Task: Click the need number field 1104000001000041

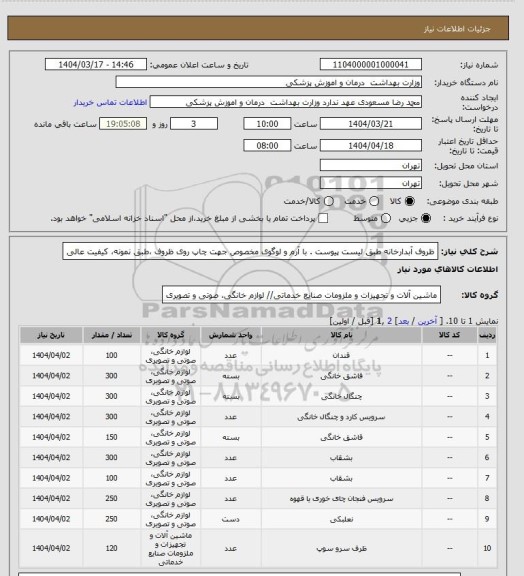Action: point(370,64)
